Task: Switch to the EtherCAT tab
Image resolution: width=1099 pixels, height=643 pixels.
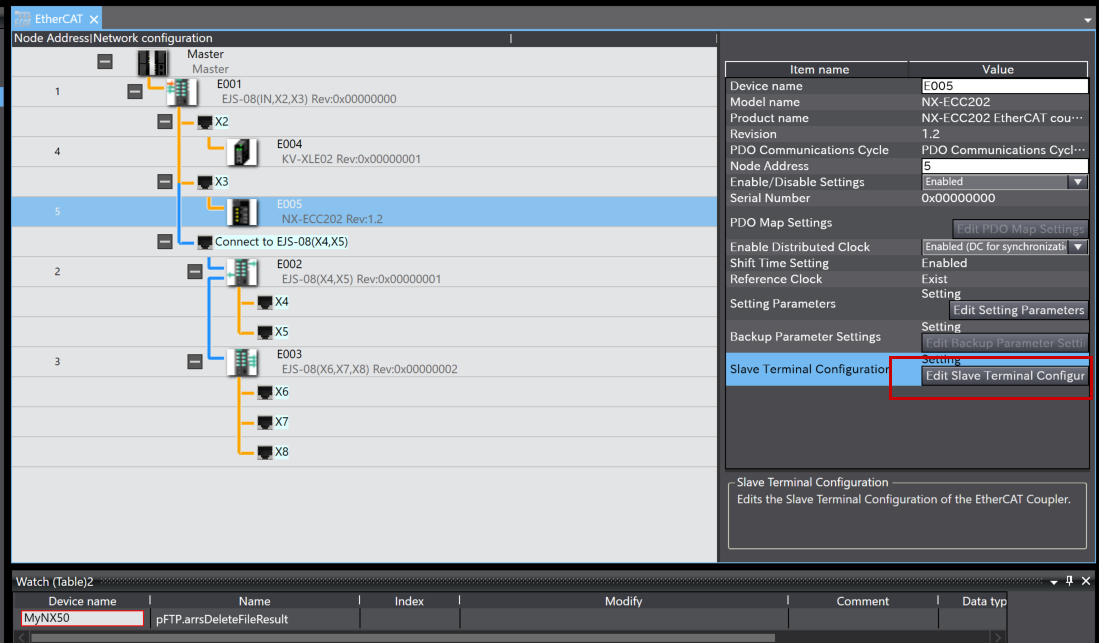Action: [x=58, y=19]
